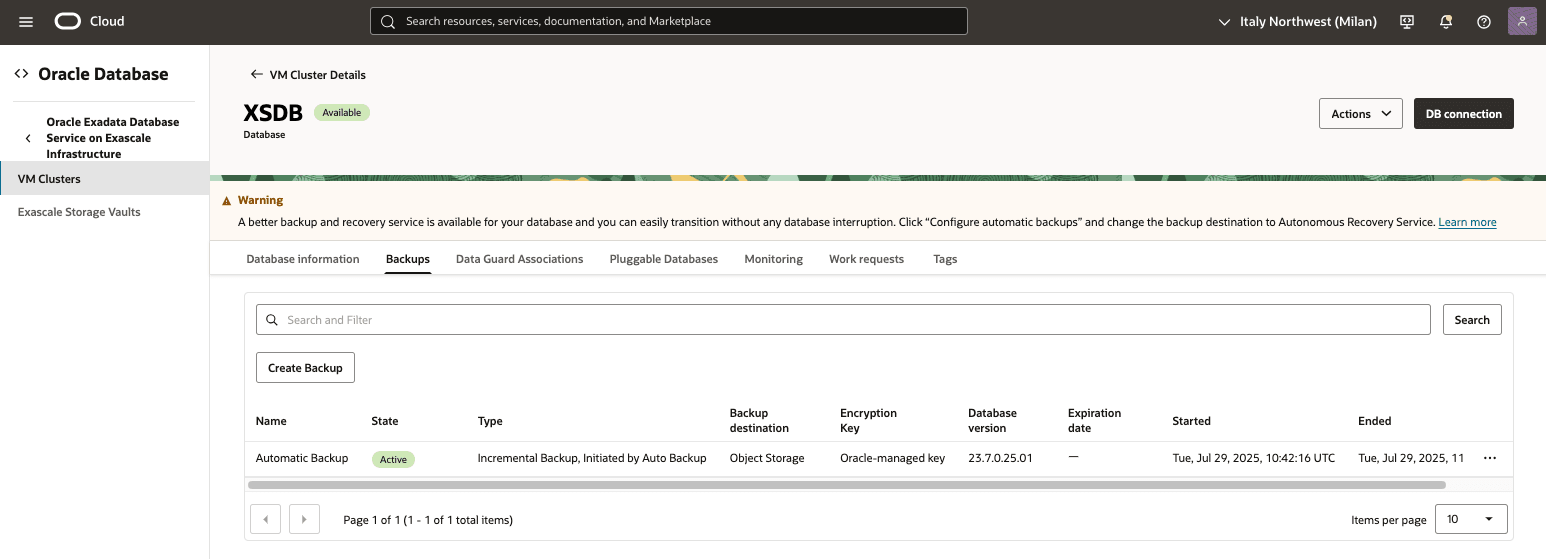Click the Started timestamp 10:42:16 UTC
This screenshot has width=1546, height=559.
point(1253,458)
